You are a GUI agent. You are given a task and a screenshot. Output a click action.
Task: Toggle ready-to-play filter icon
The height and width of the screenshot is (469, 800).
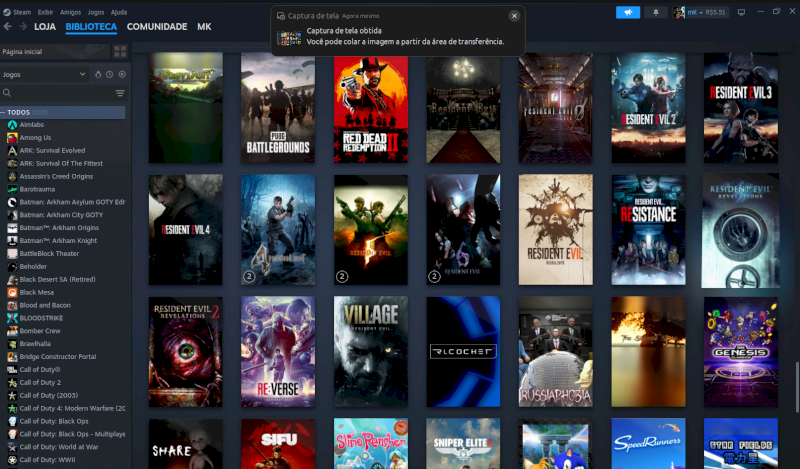122,74
